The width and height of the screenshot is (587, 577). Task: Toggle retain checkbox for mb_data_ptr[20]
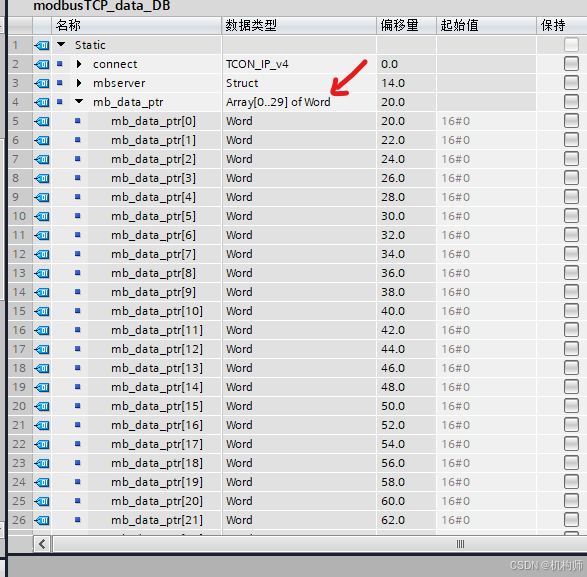(x=571, y=501)
